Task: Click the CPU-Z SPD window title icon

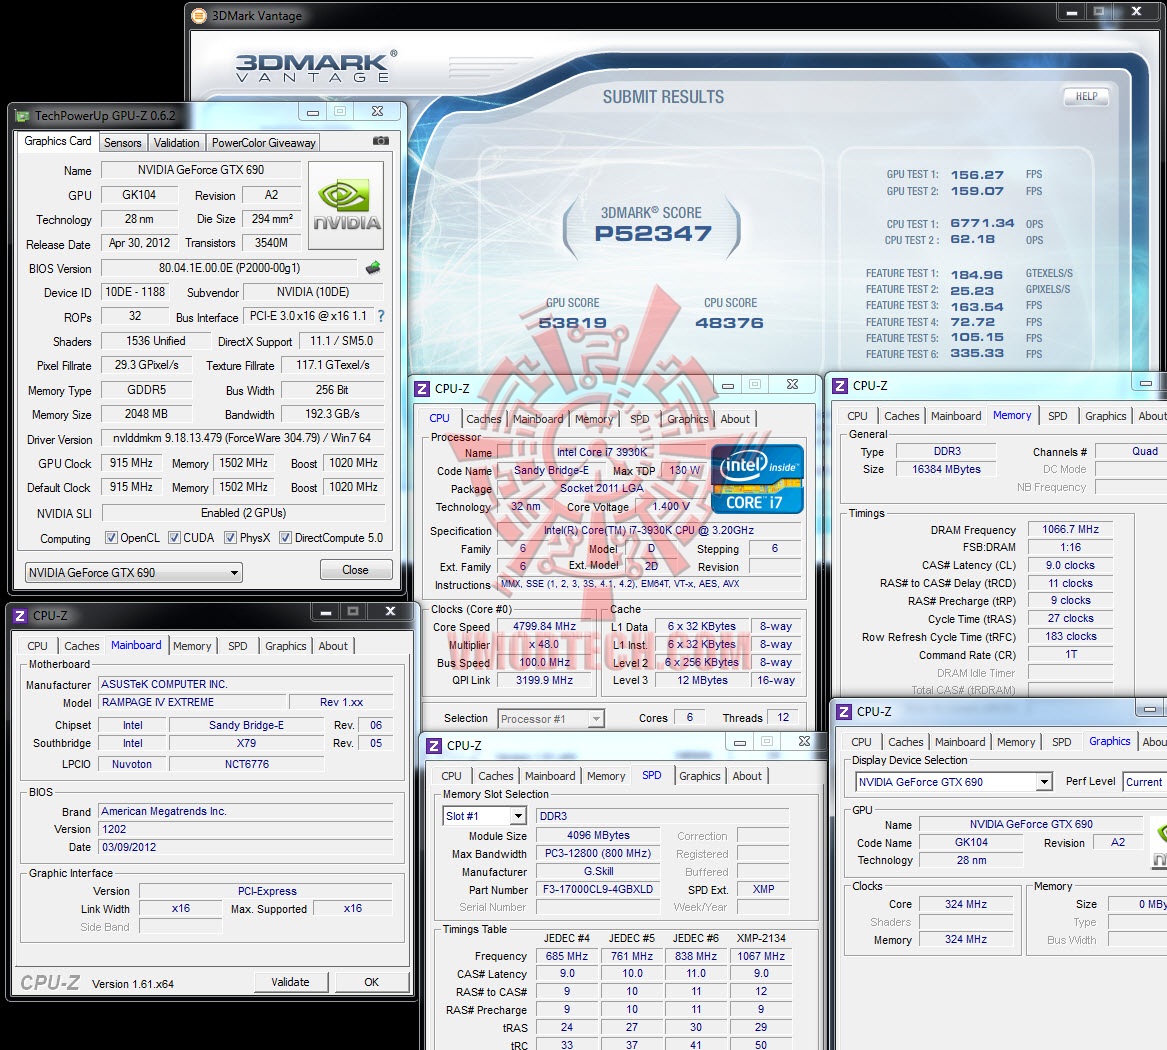Action: (434, 746)
